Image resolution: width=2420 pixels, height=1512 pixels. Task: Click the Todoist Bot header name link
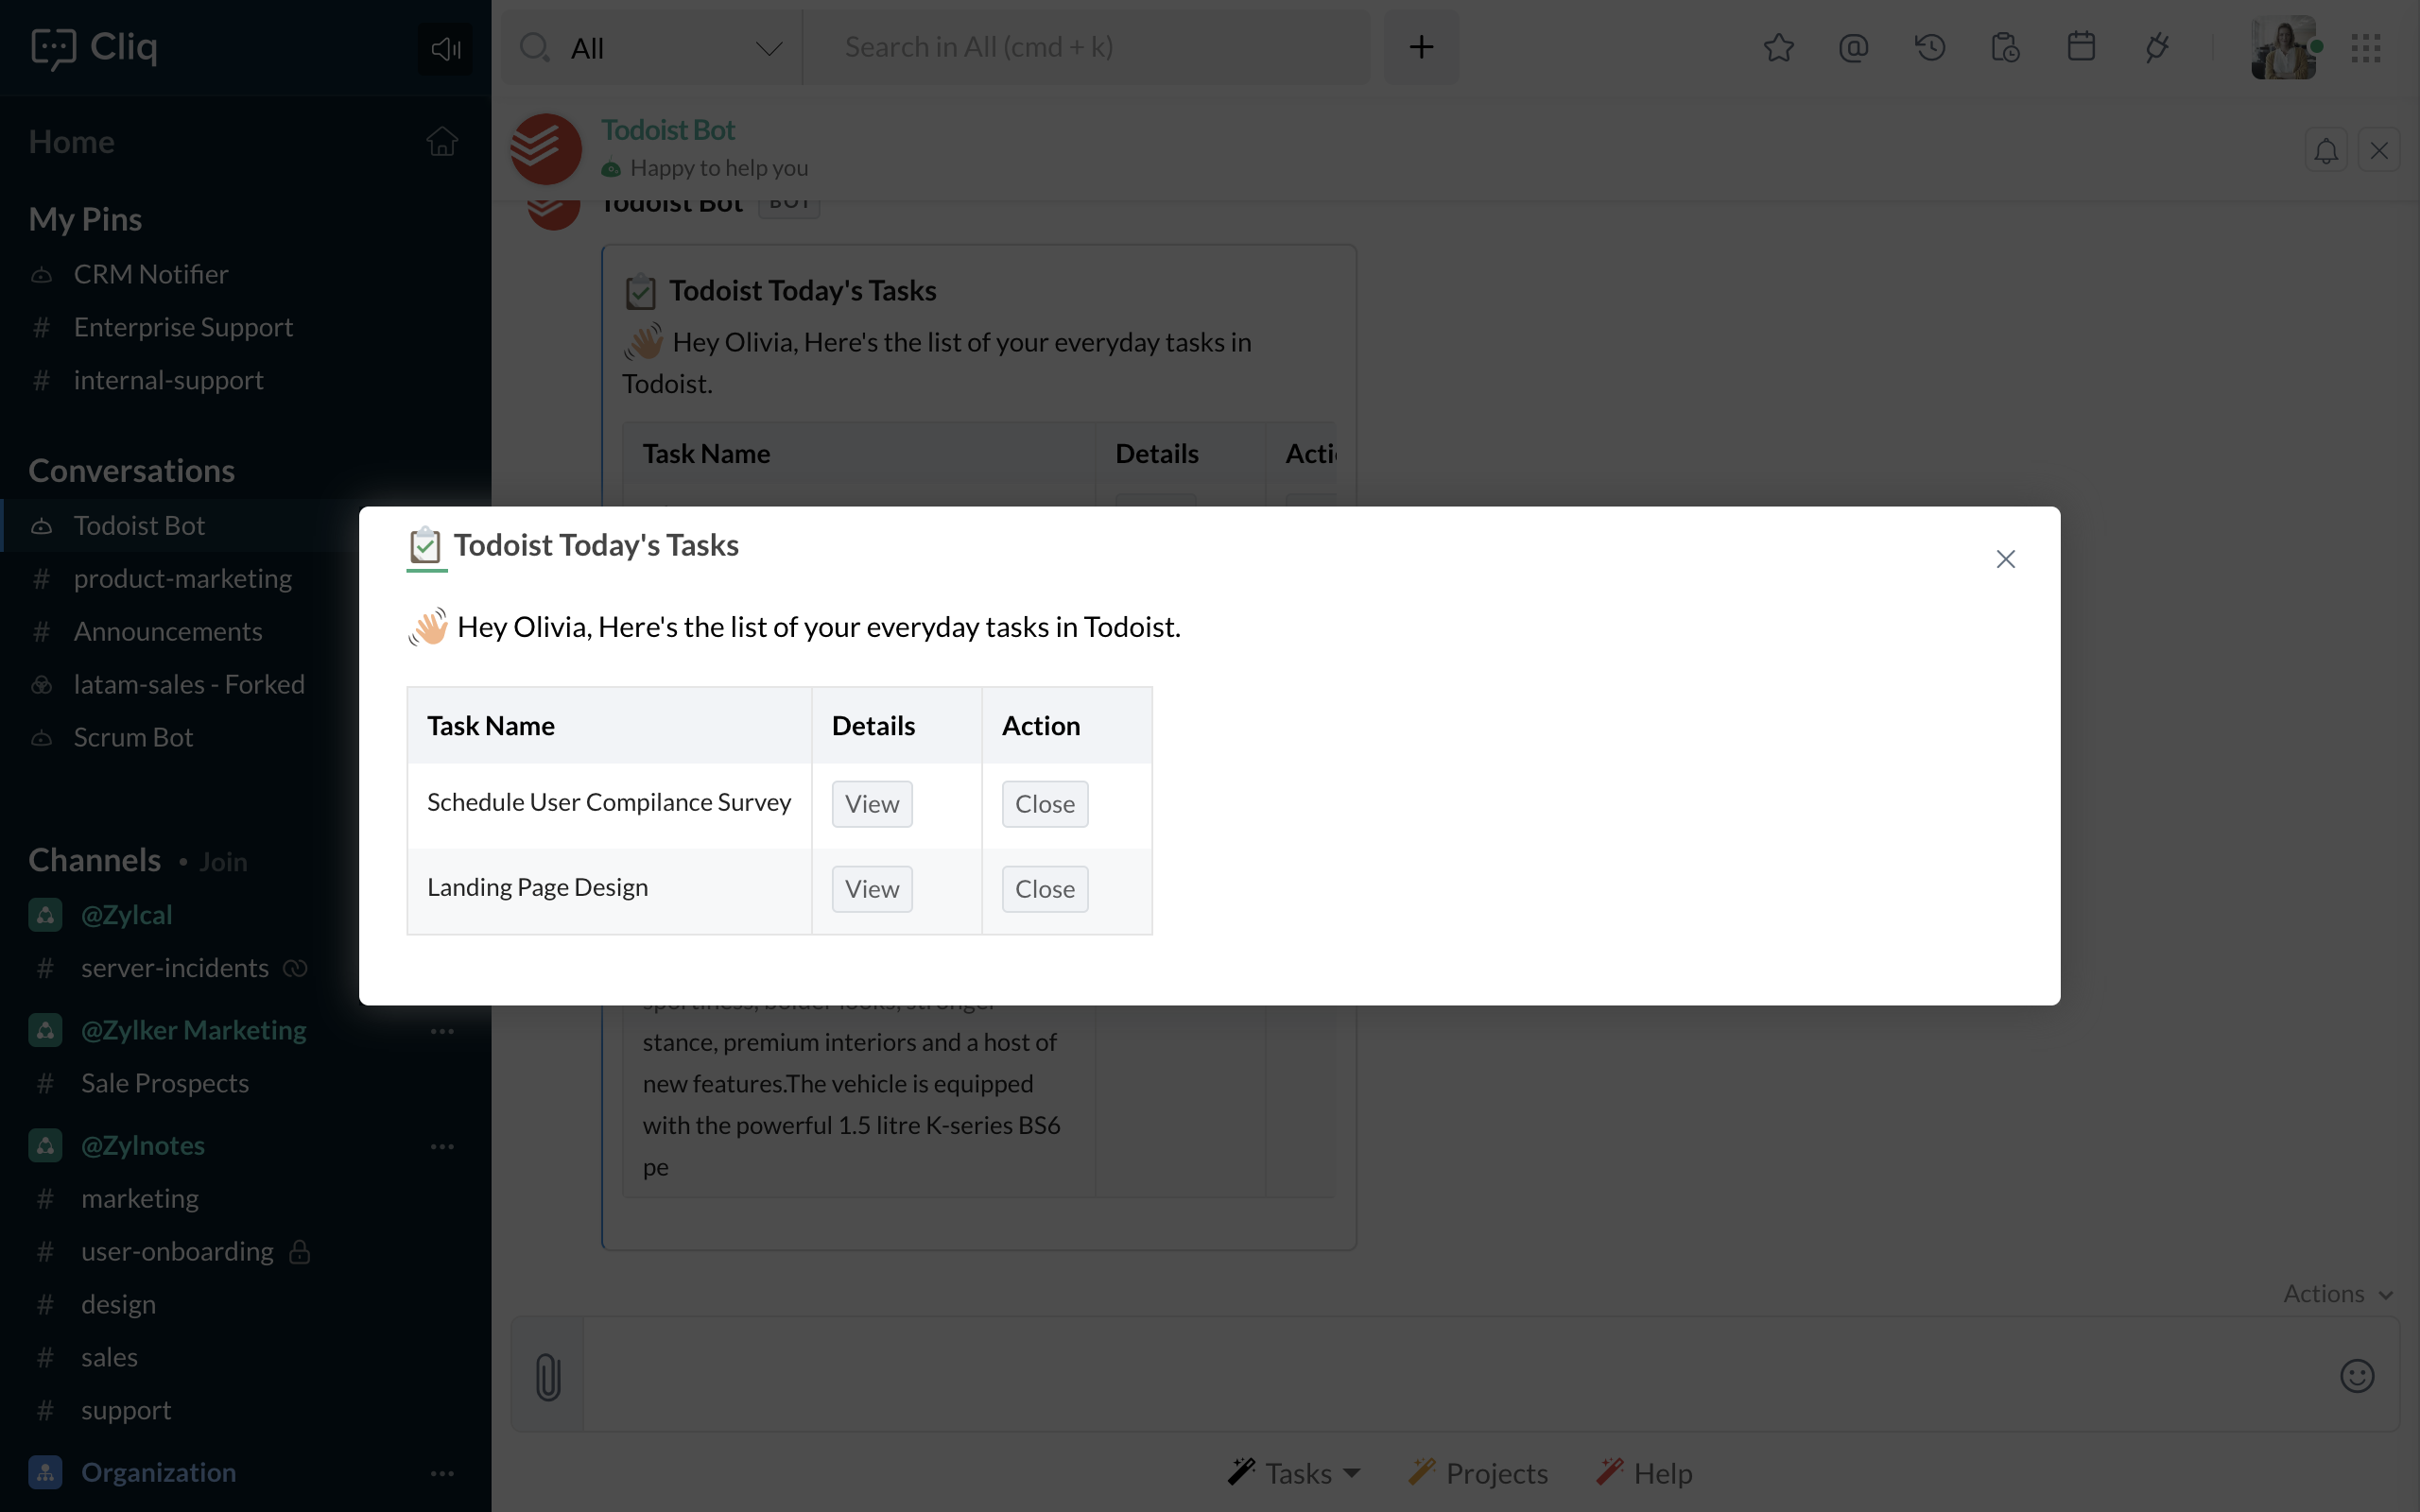tap(668, 130)
